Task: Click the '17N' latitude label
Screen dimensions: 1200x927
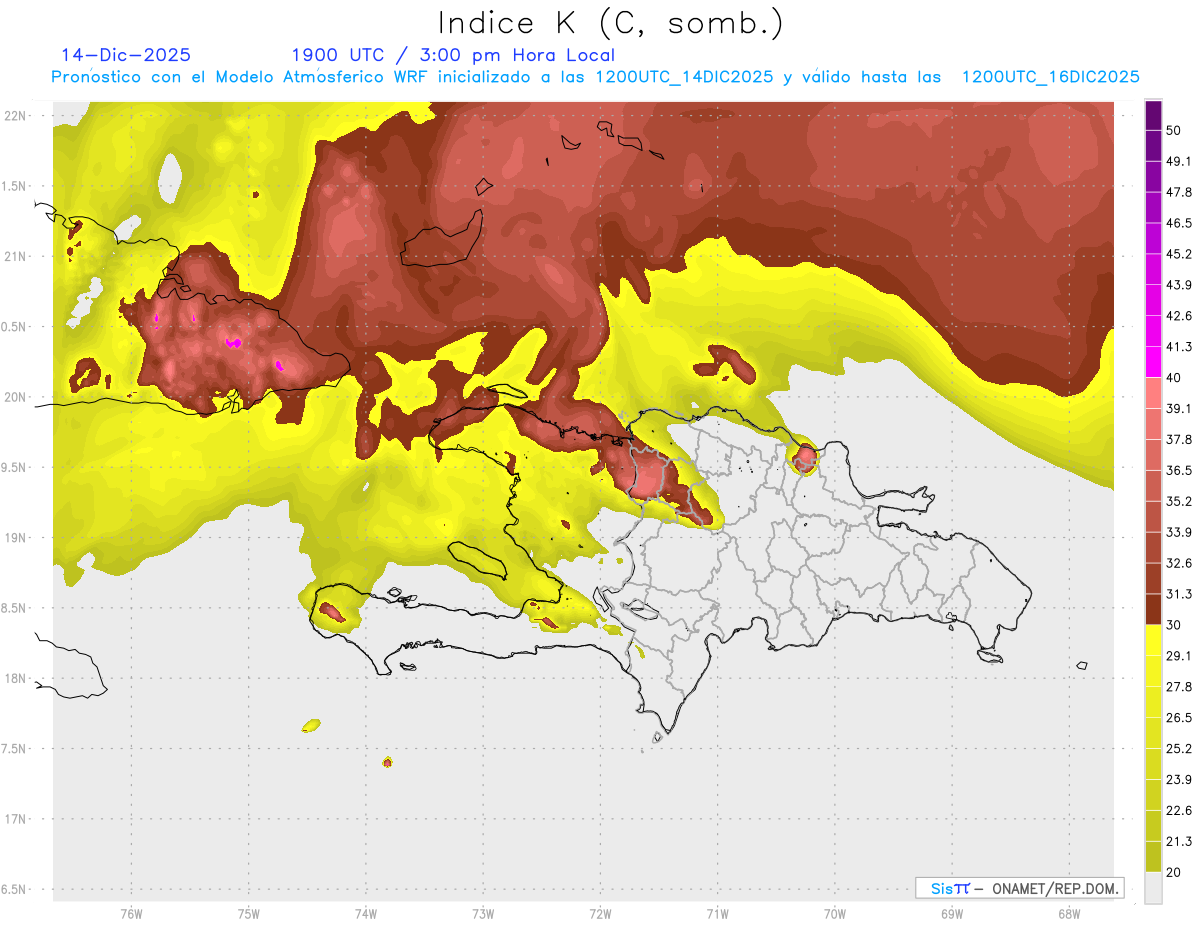Action: click(x=17, y=819)
